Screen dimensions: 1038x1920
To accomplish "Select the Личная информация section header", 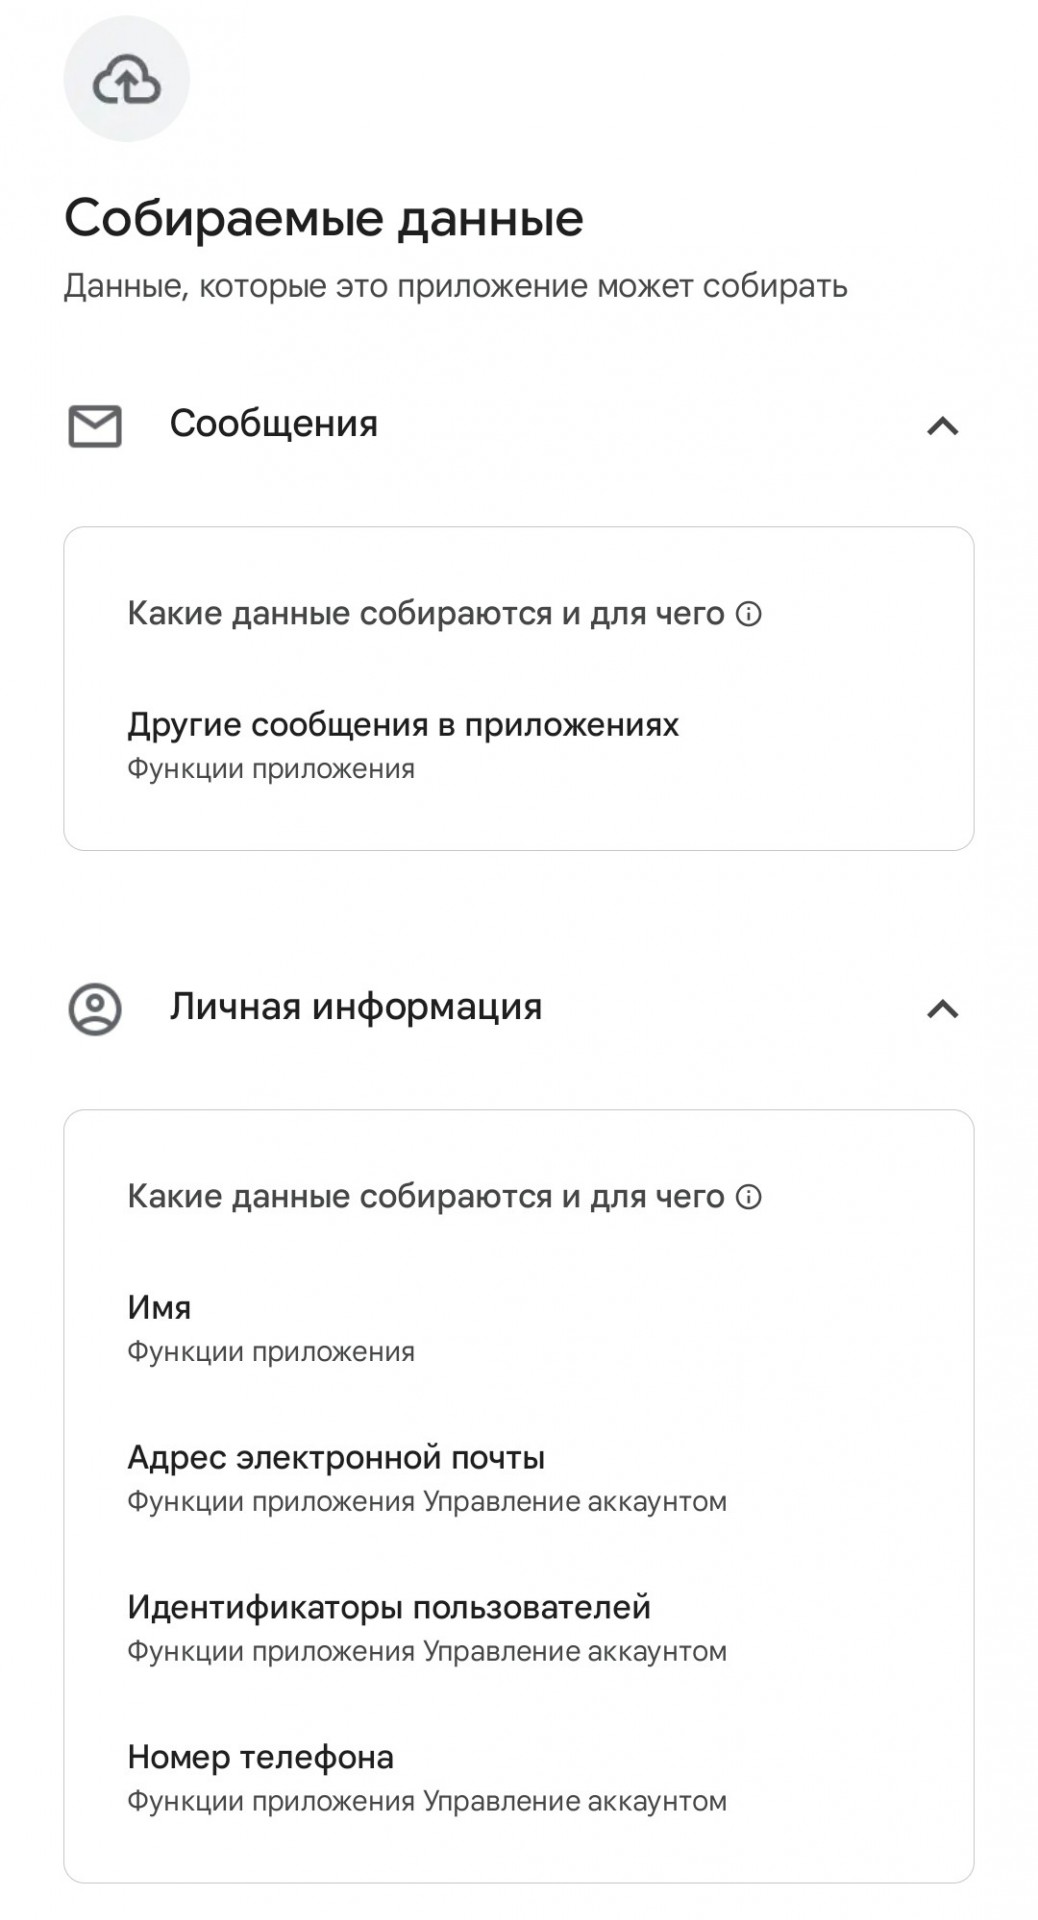I will (518, 1008).
